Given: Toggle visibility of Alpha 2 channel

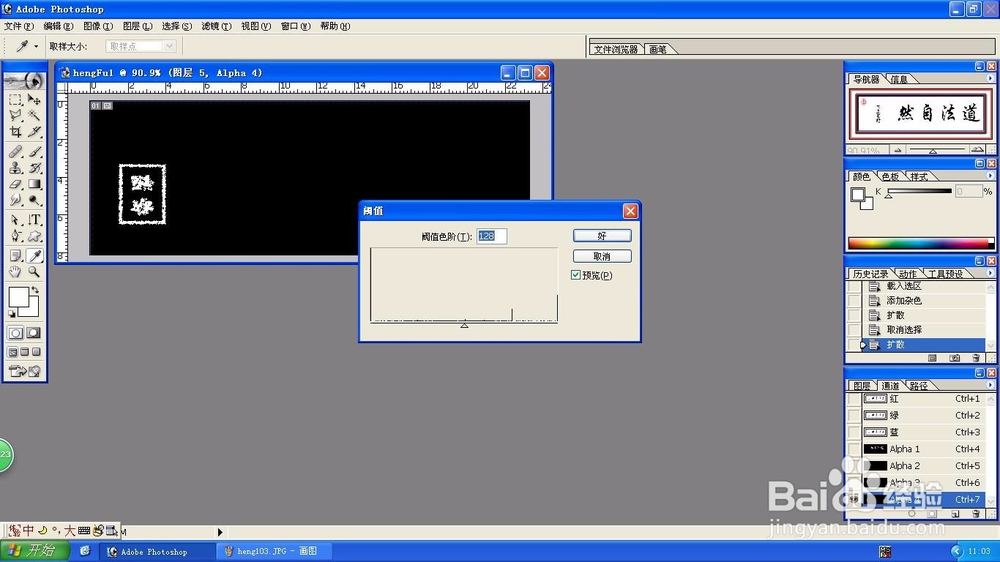Looking at the screenshot, I should click(853, 466).
